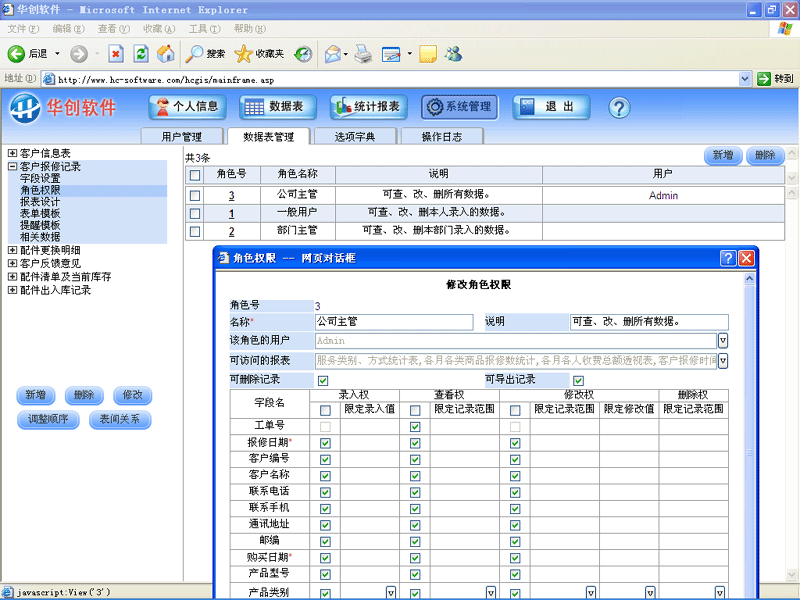Check the 部门主管 row checkbox
The width and height of the screenshot is (800, 600).
click(194, 231)
